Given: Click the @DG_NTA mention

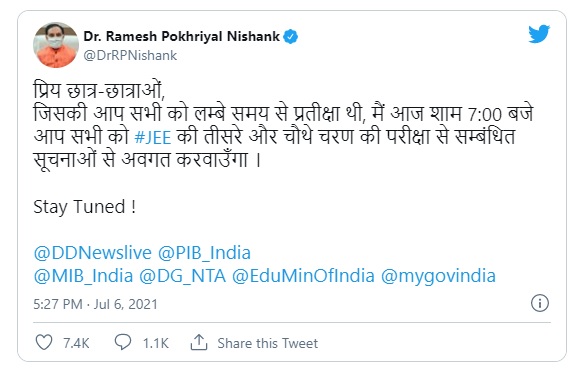Looking at the screenshot, I should point(182,276).
